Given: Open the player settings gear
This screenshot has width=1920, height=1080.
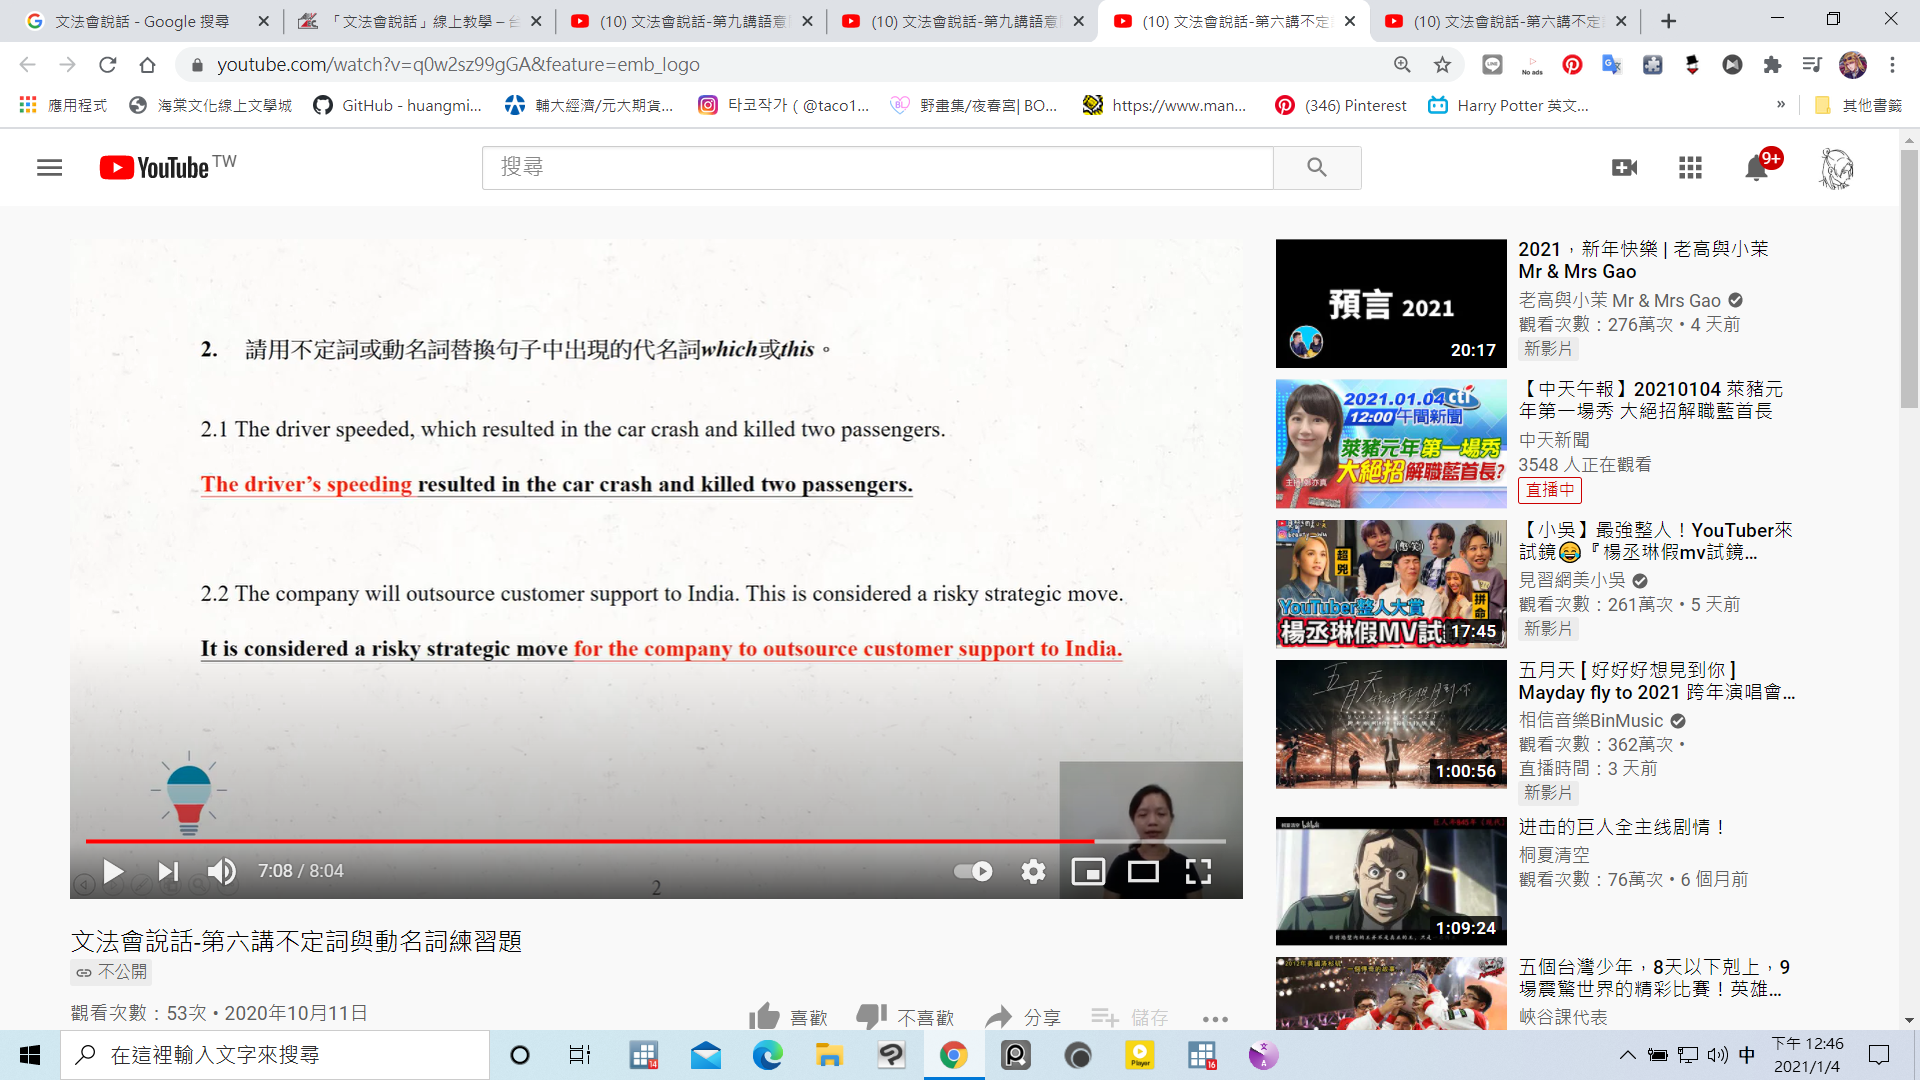Looking at the screenshot, I should click(1033, 871).
